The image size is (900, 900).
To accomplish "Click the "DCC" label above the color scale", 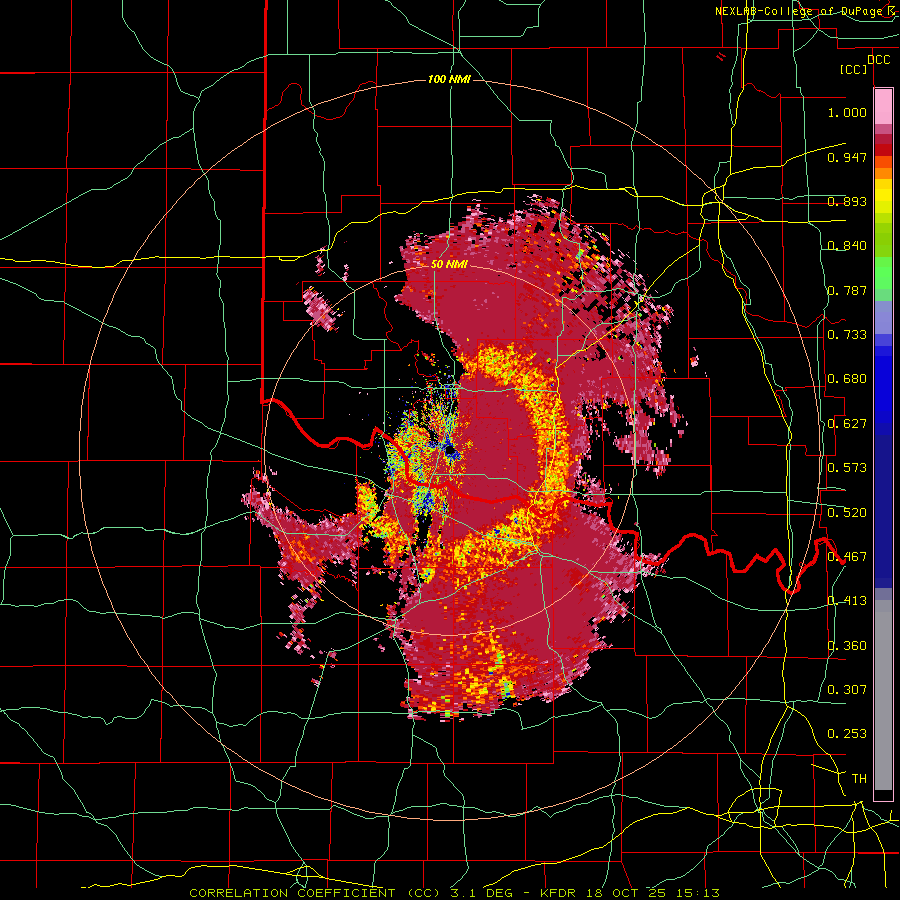I will point(878,60).
